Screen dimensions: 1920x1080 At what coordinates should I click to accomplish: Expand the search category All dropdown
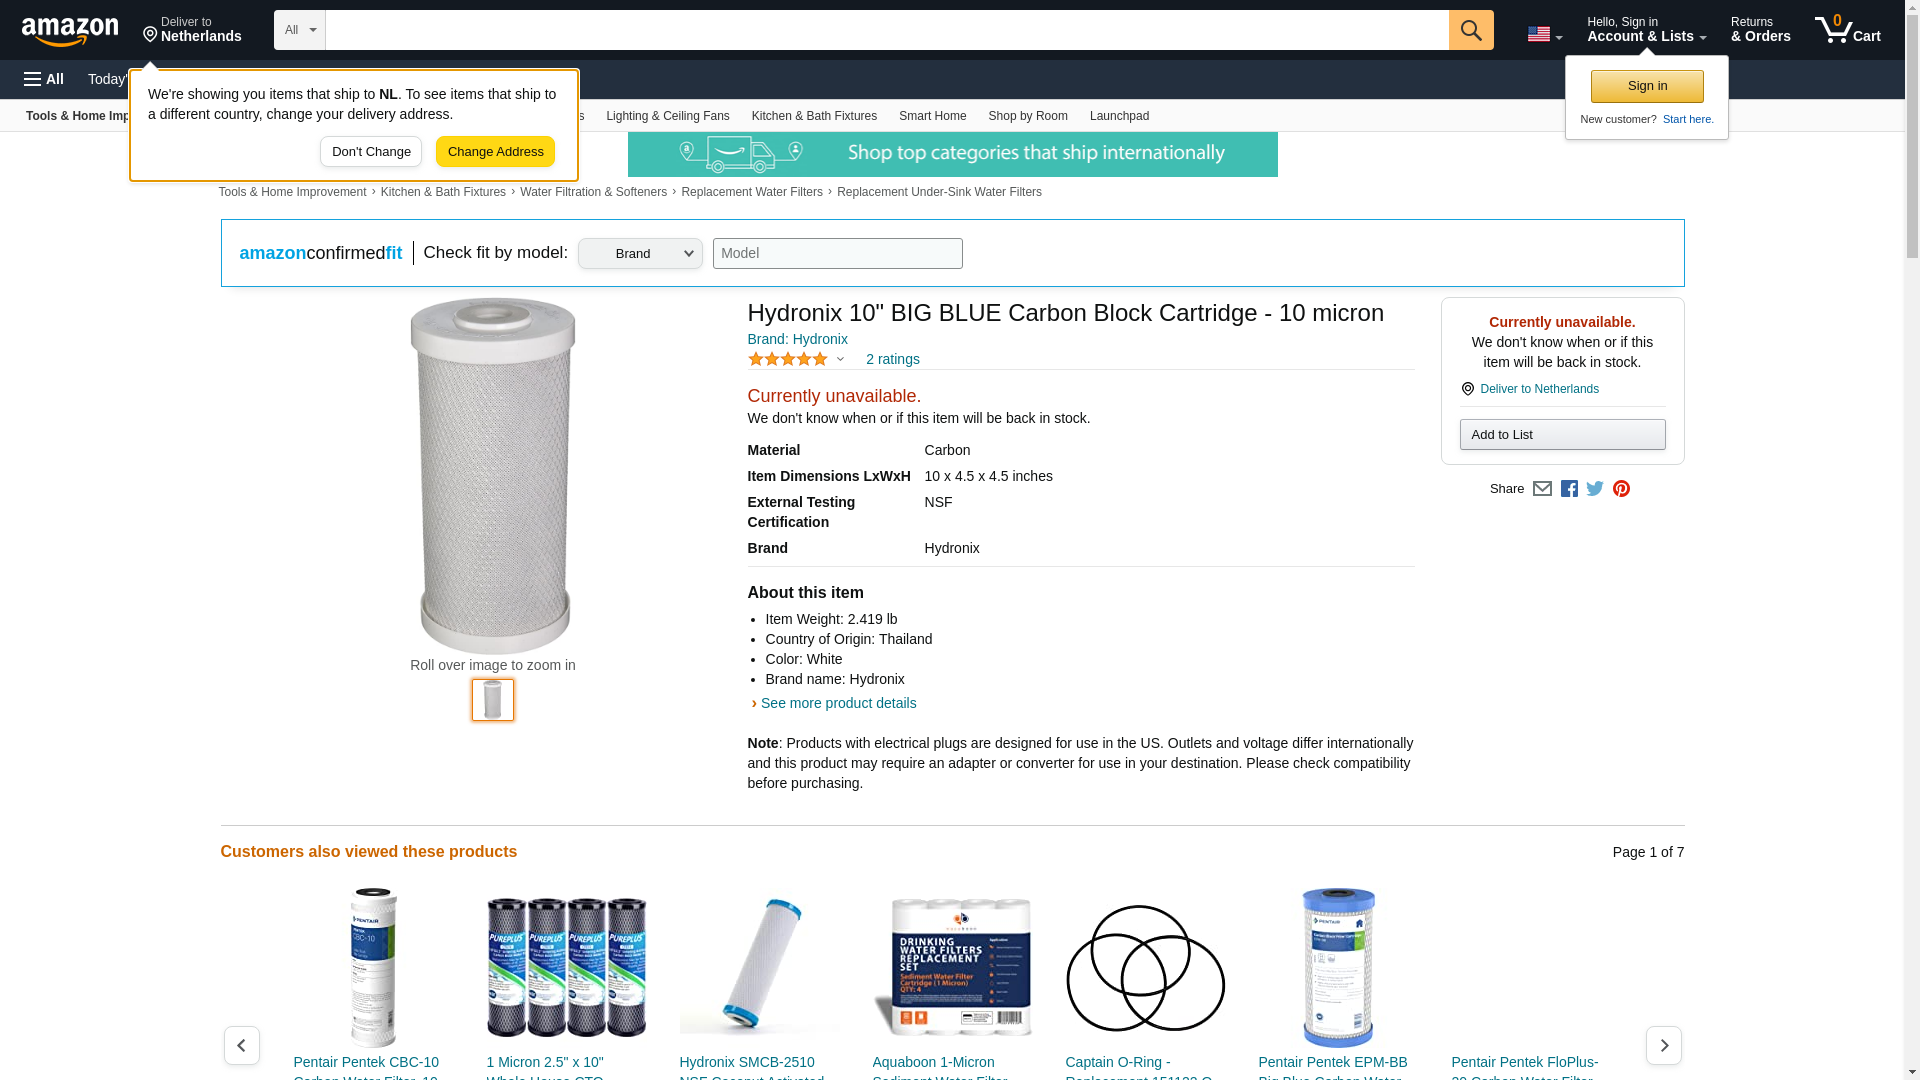coord(300,30)
